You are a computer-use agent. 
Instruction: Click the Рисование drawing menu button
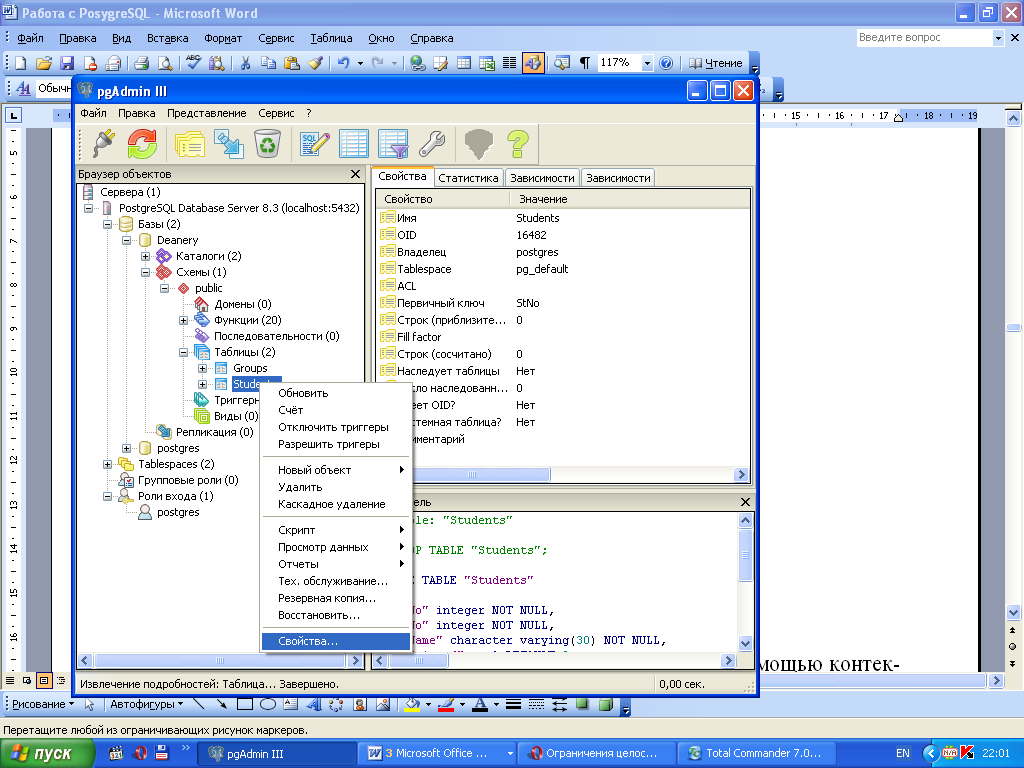pyautogui.click(x=42, y=704)
